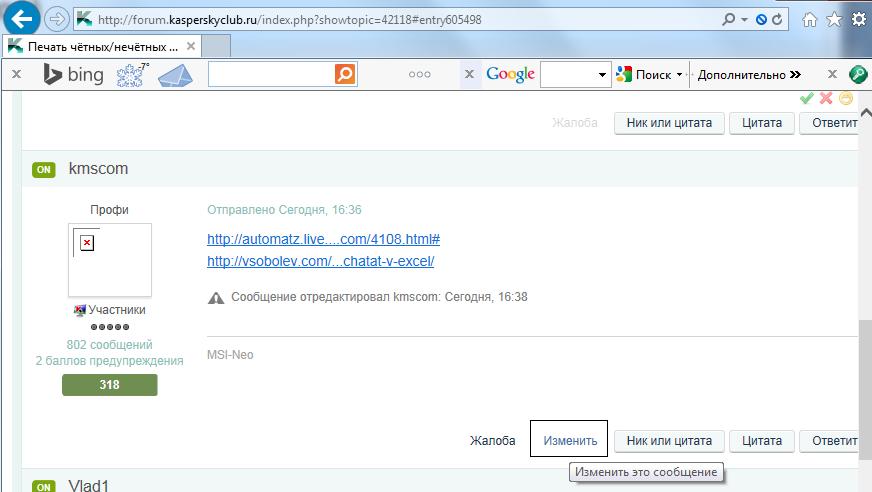
Task: Click the Изменить edit button
Action: pos(570,441)
